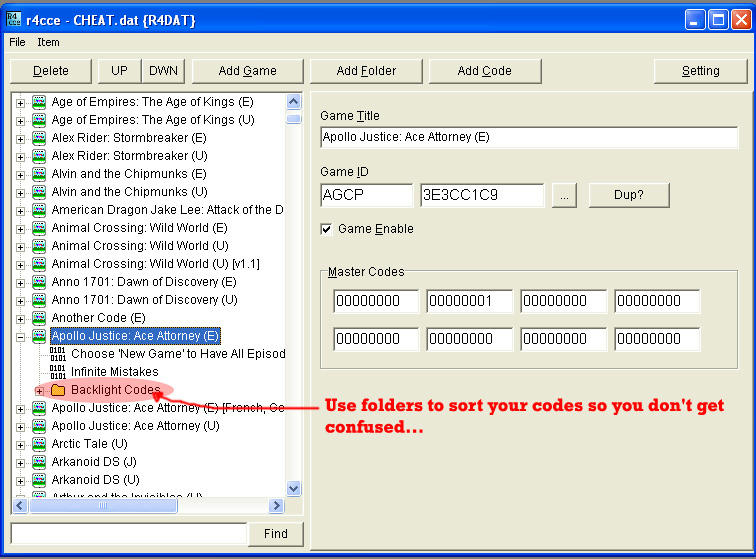Click the scroll up arrow of game list

coord(293,102)
